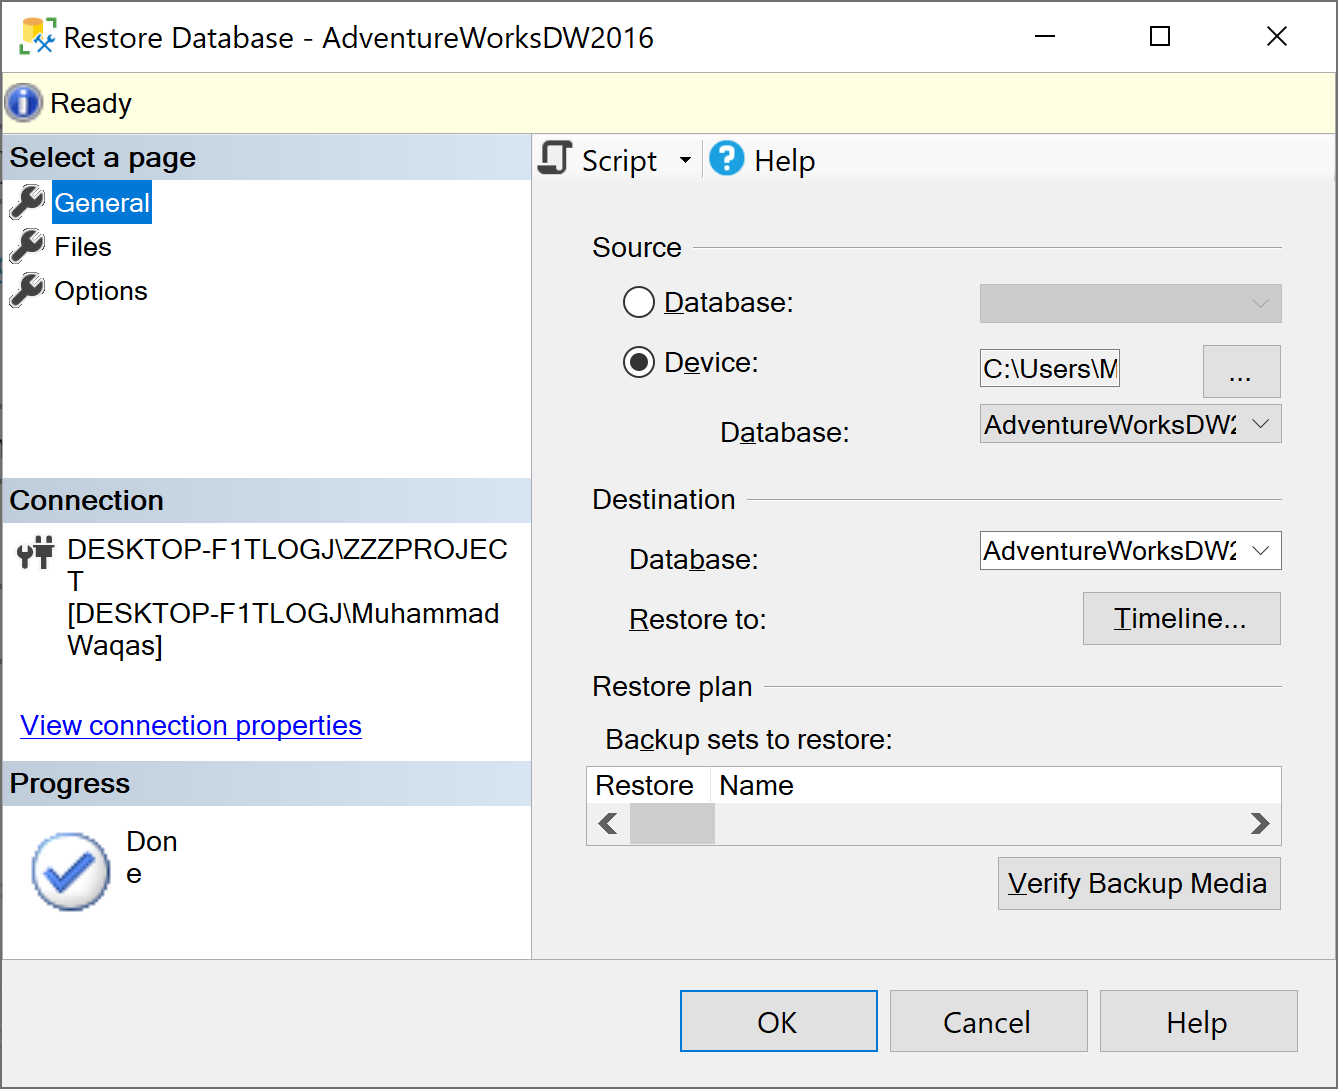Image resolution: width=1338 pixels, height=1089 pixels.
Task: Click the backup sets right scroll arrow
Action: click(x=1260, y=823)
